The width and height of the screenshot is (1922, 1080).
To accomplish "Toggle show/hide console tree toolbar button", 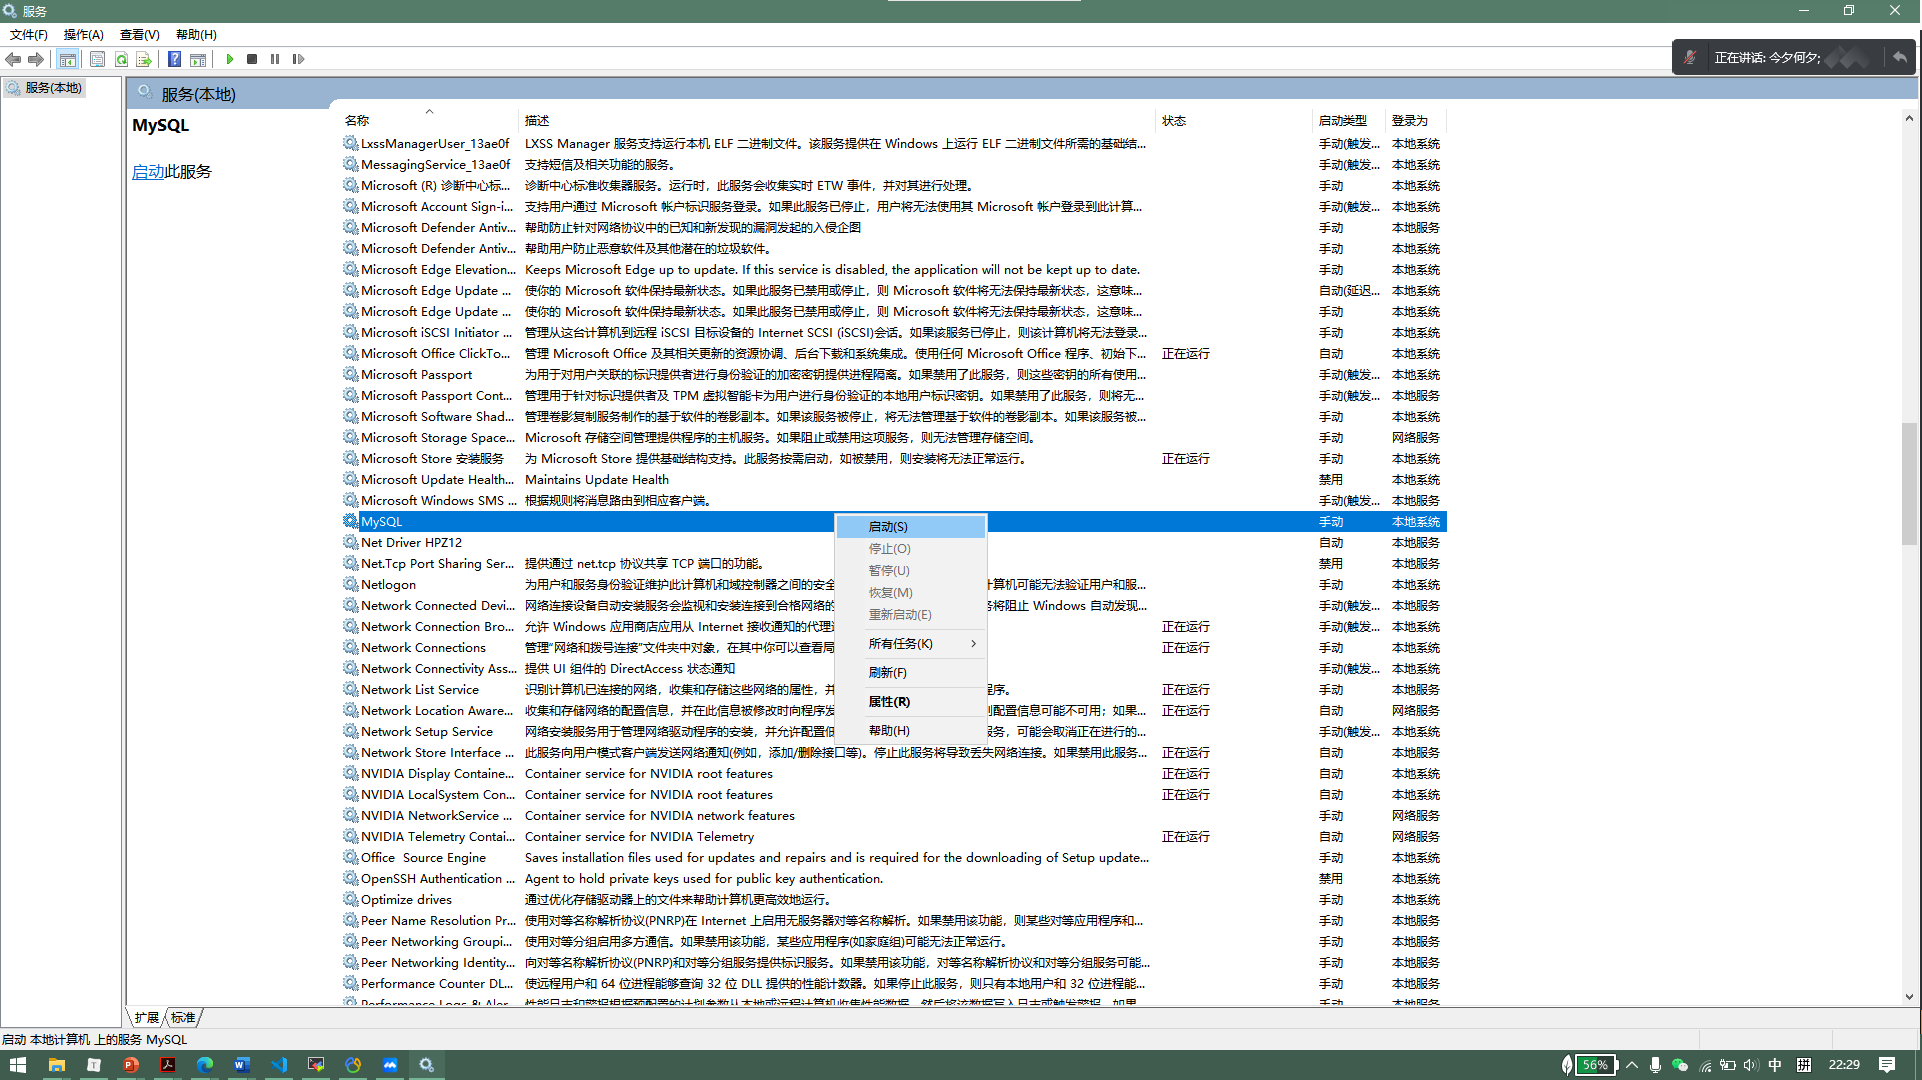I will pos(67,59).
